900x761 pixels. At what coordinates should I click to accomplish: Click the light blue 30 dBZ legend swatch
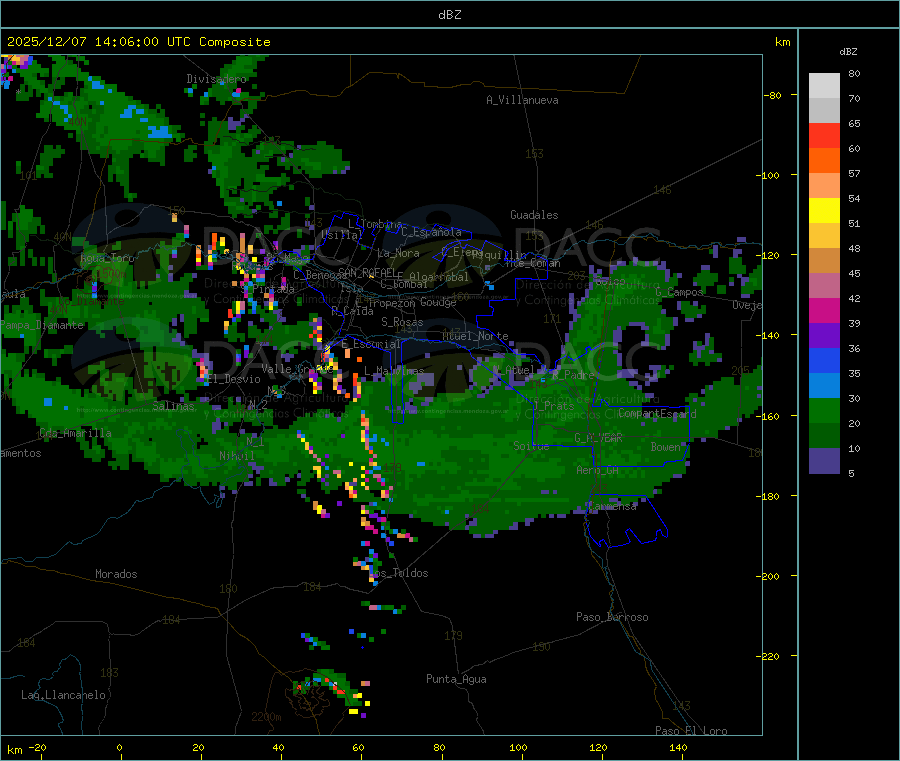pos(824,386)
